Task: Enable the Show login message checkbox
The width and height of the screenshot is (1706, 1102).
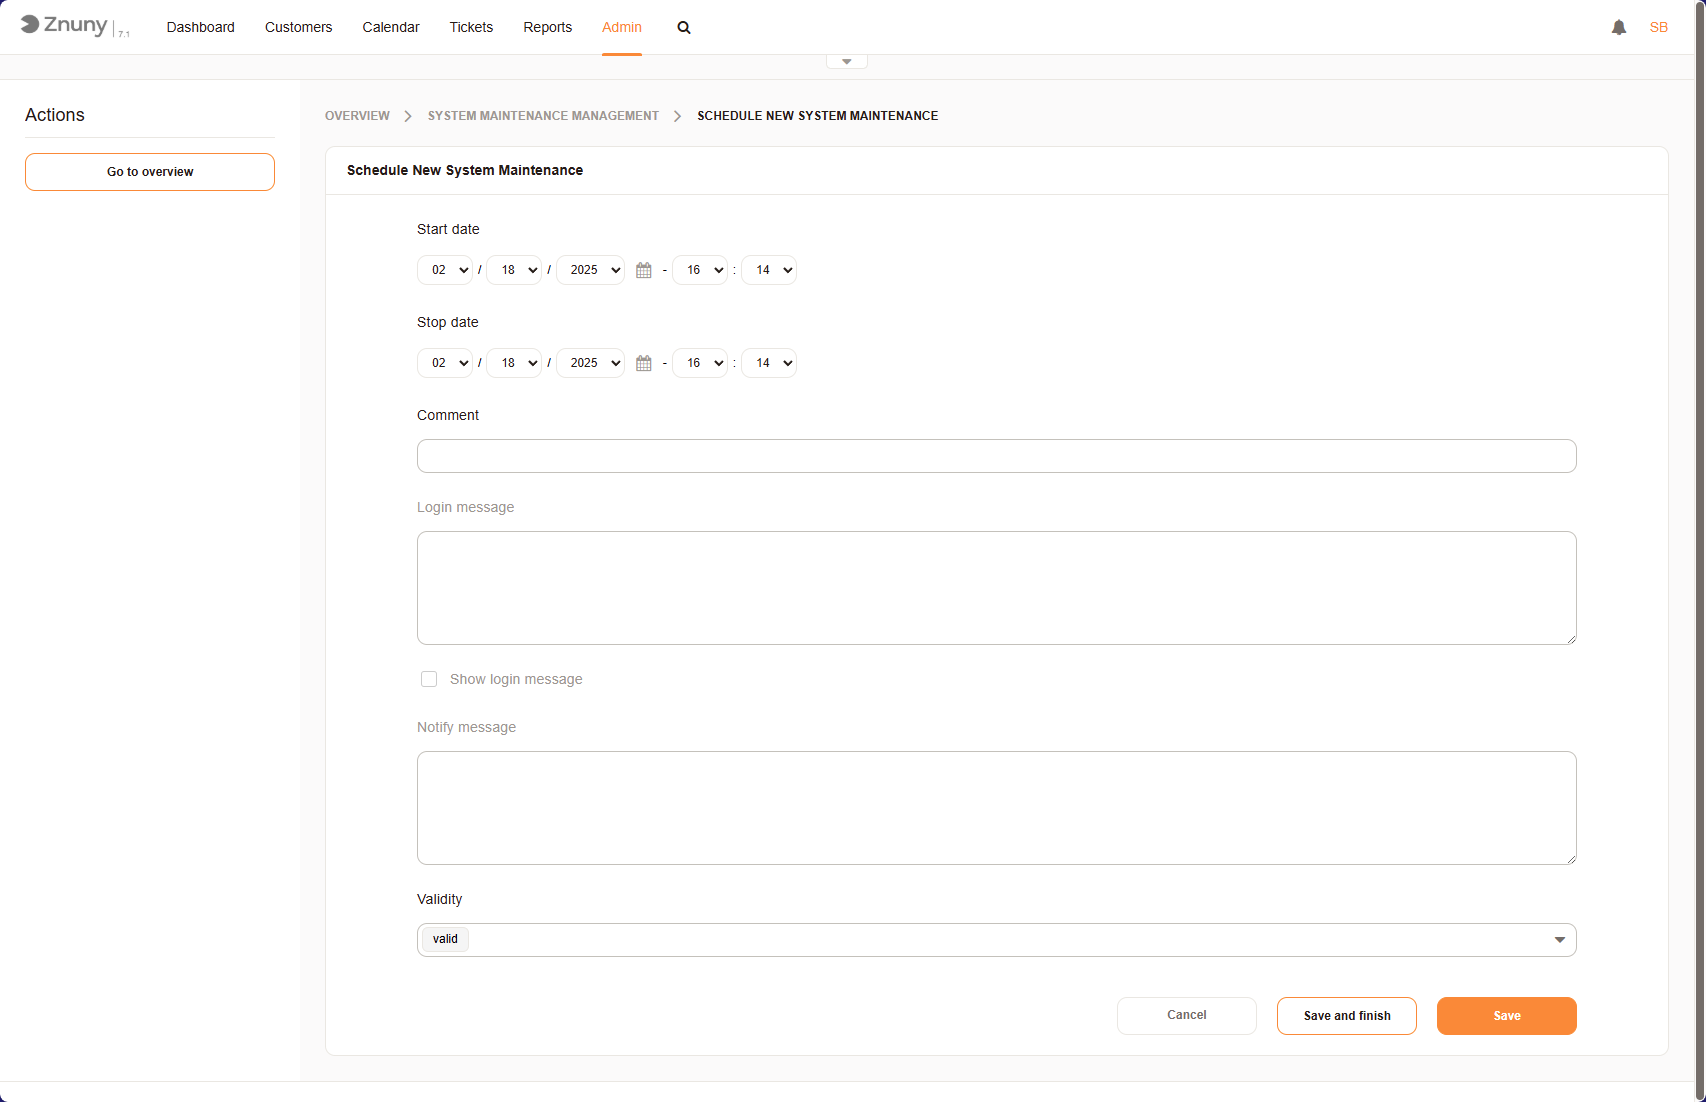Action: 429,679
